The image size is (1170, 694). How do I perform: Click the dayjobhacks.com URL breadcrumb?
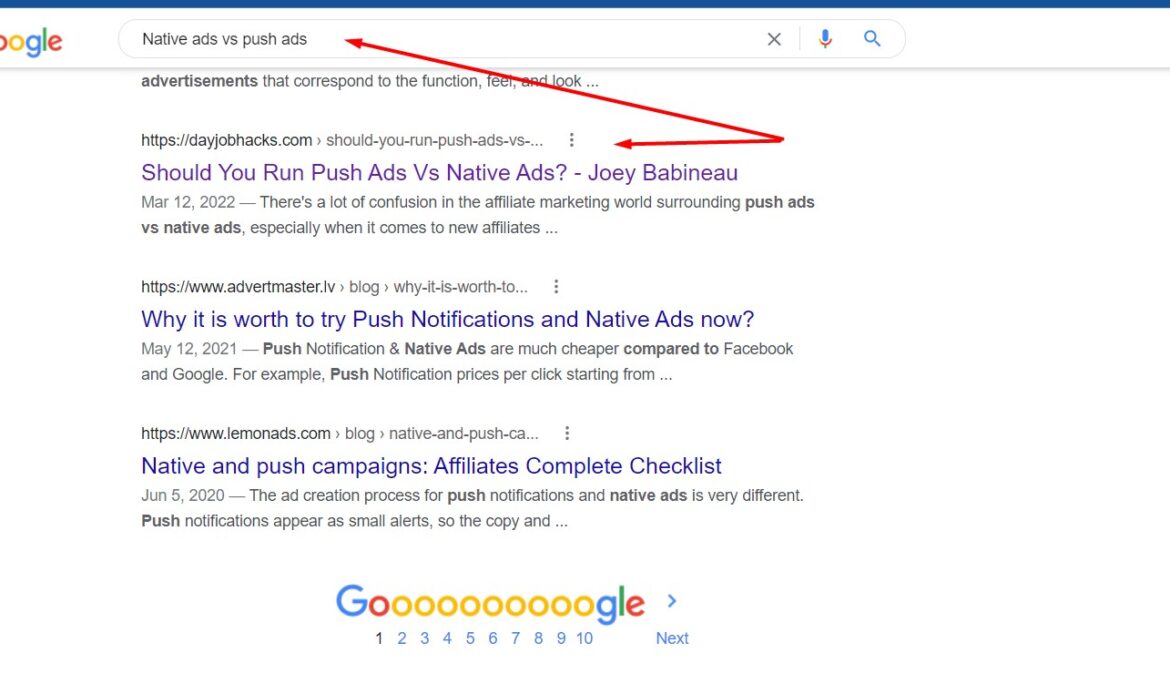tap(342, 140)
